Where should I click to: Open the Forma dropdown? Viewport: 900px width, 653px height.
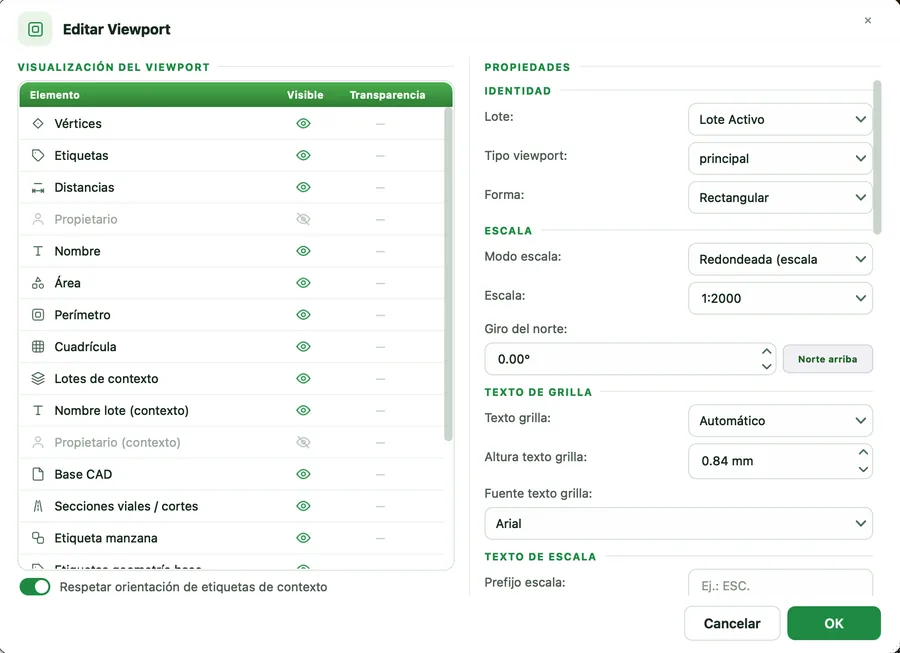[x=780, y=197]
